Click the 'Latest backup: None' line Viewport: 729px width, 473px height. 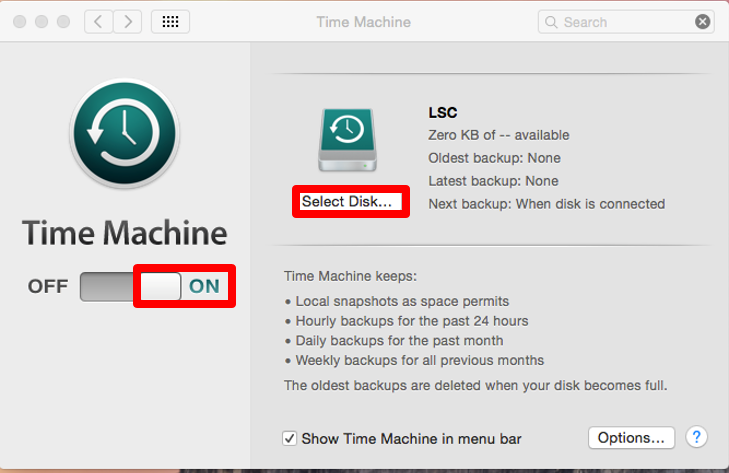coord(493,181)
